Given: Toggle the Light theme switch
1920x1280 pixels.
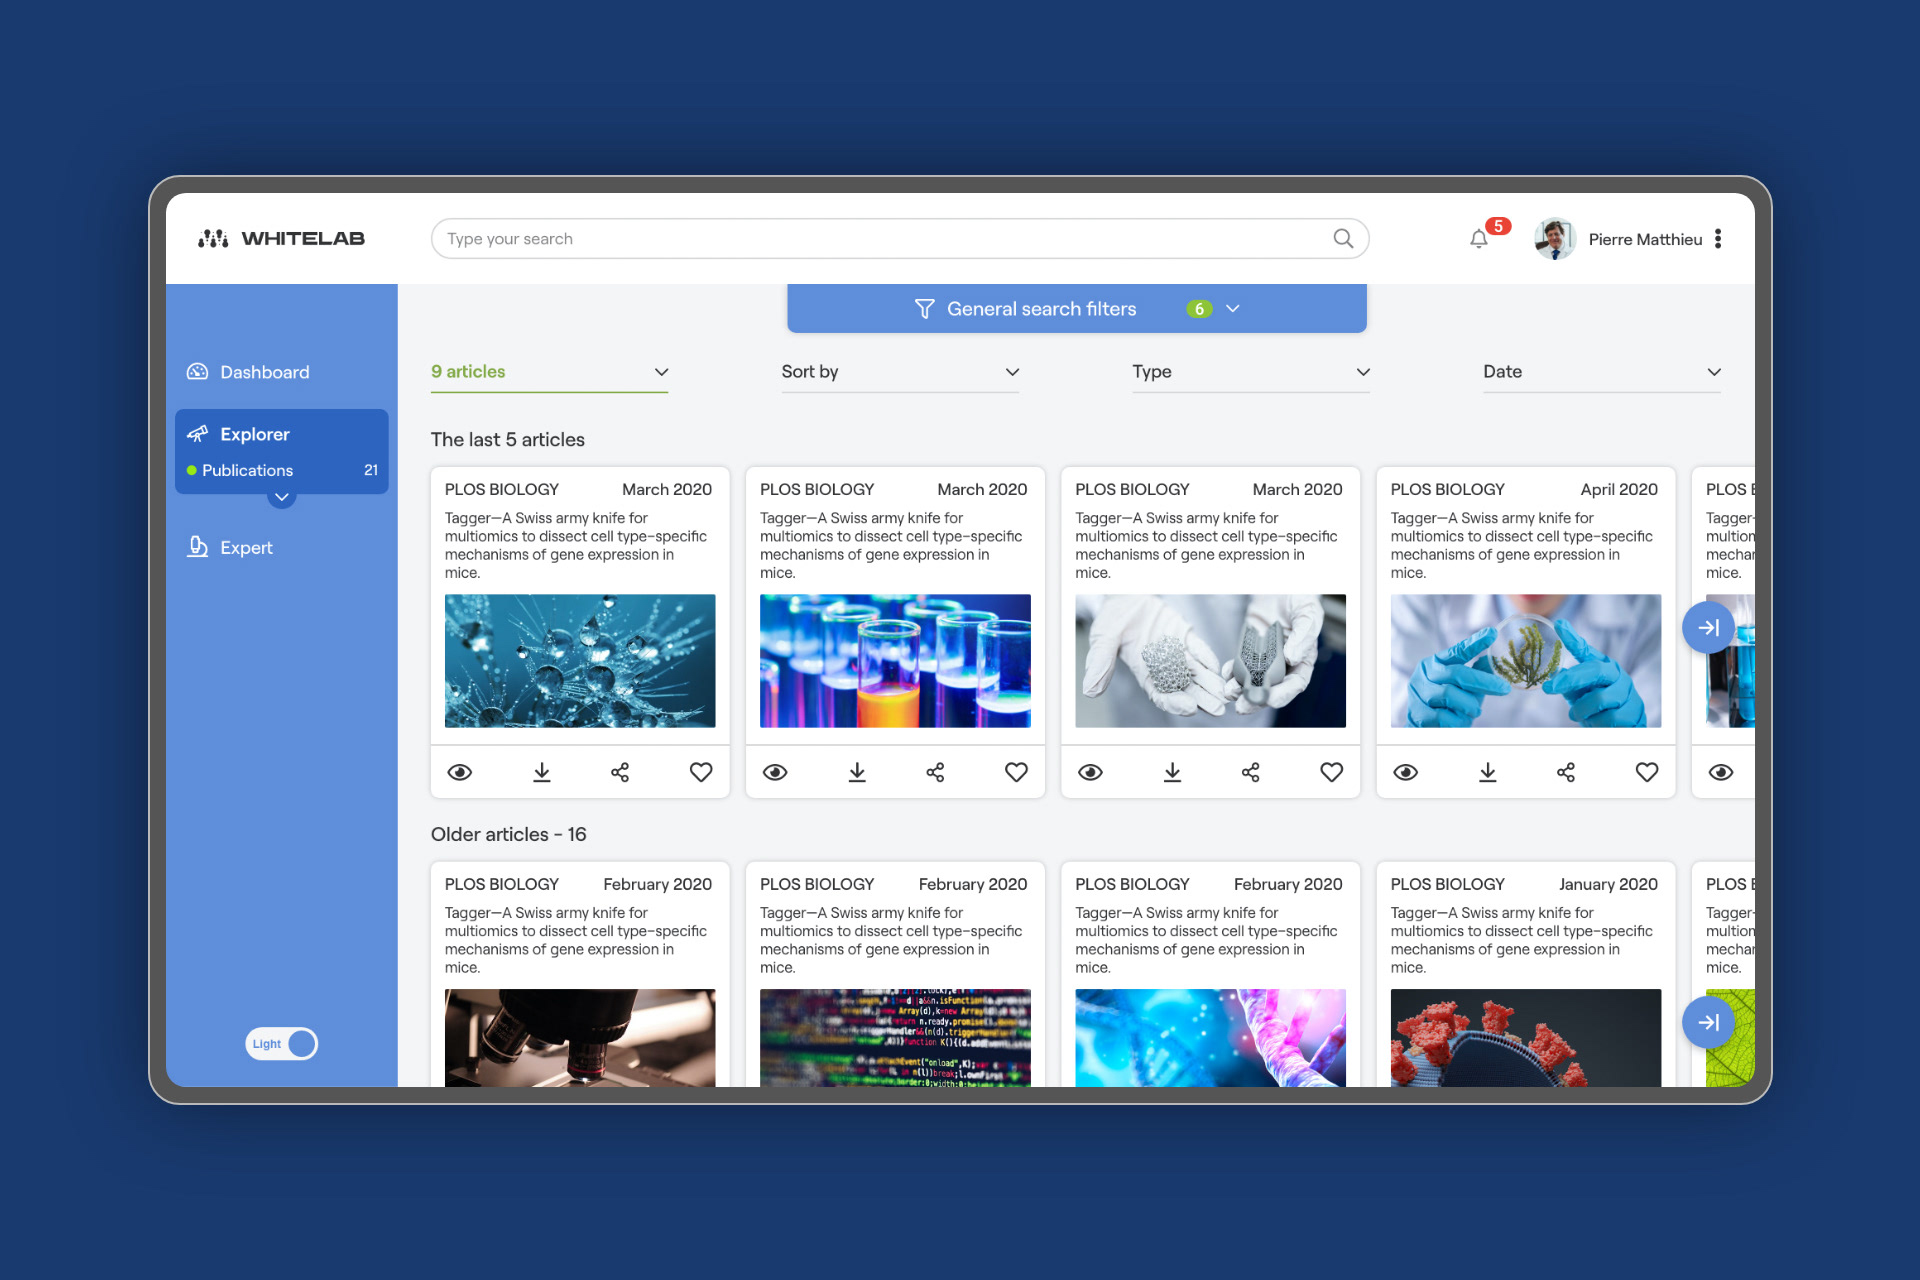Looking at the screenshot, I should pyautogui.click(x=282, y=1044).
